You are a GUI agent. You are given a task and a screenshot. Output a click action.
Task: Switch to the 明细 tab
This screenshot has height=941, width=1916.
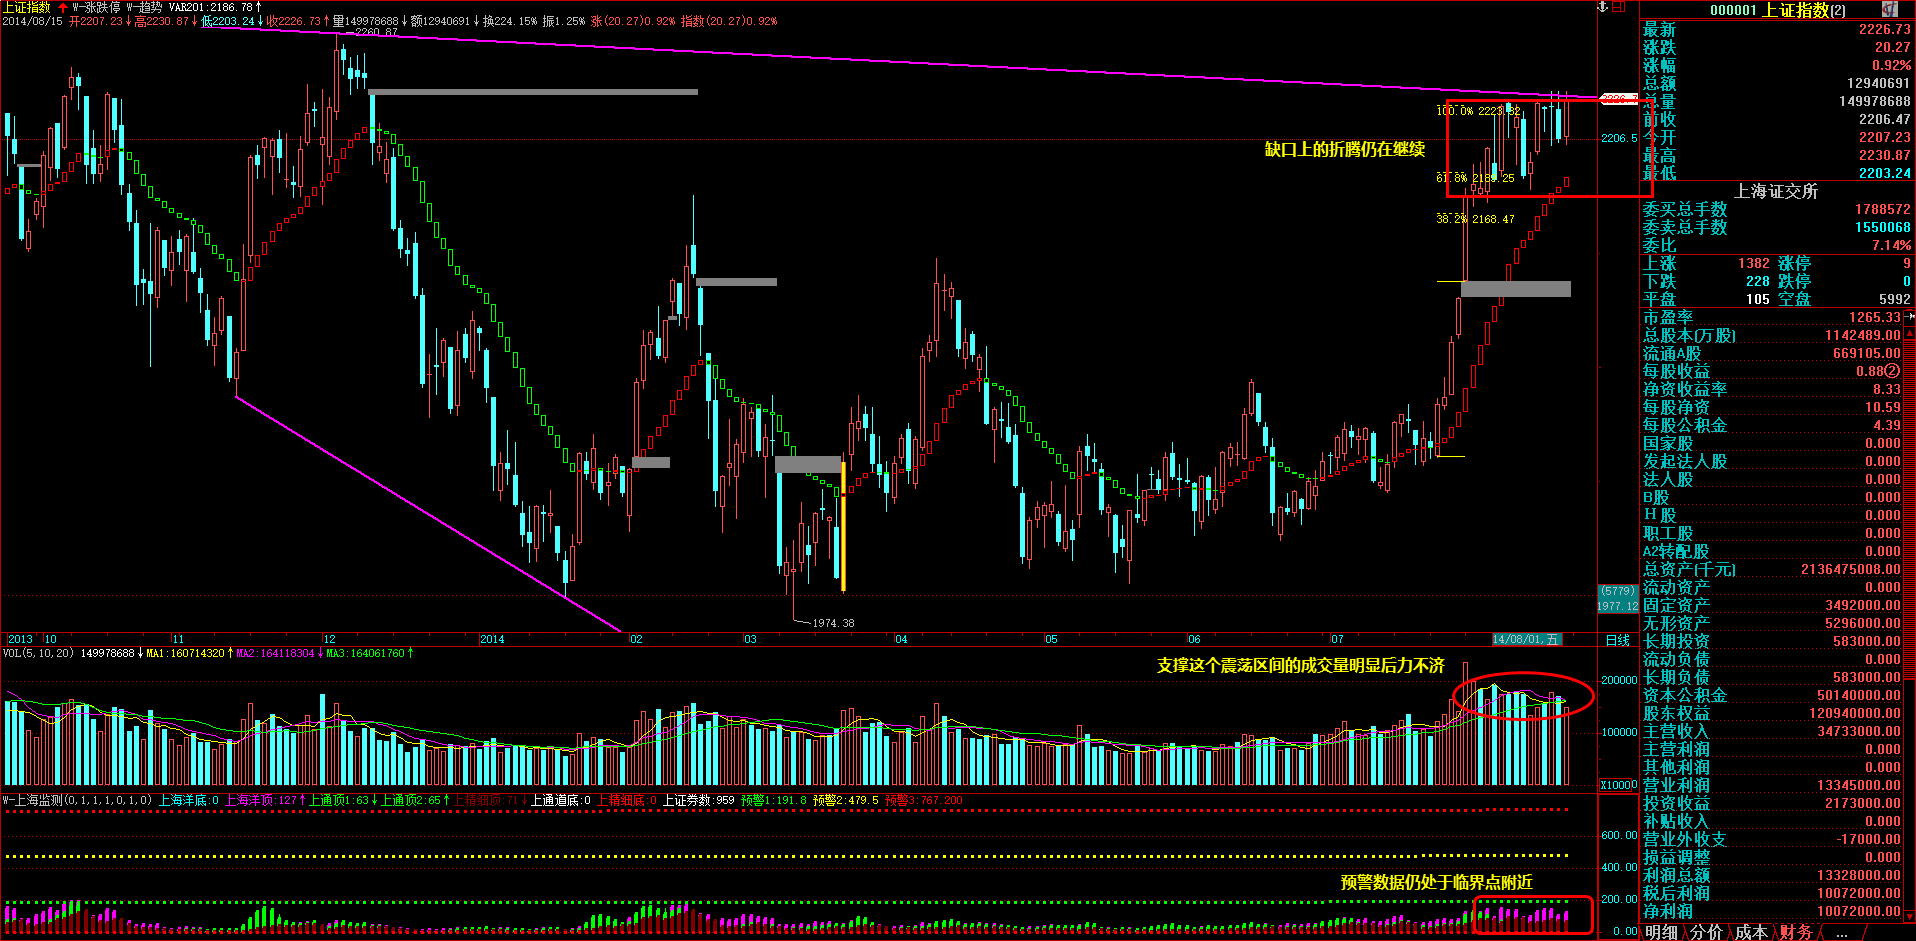pyautogui.click(x=1661, y=932)
